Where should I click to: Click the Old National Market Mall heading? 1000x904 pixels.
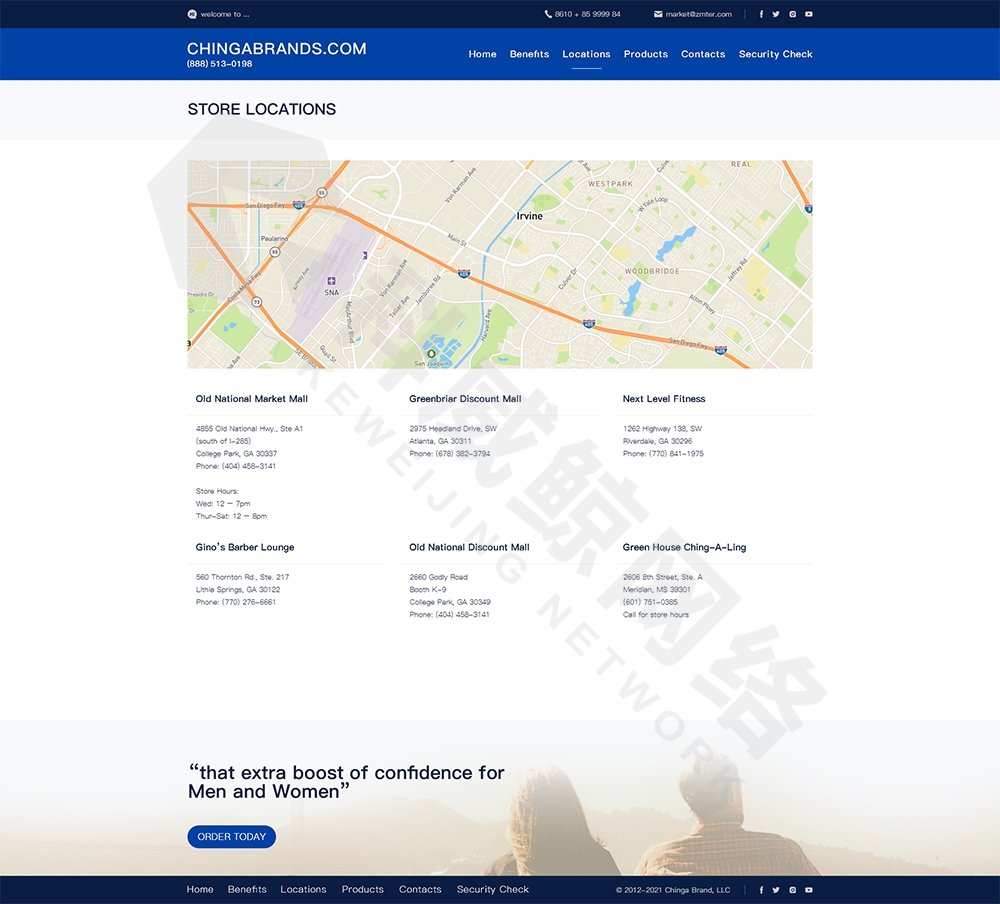coord(251,399)
